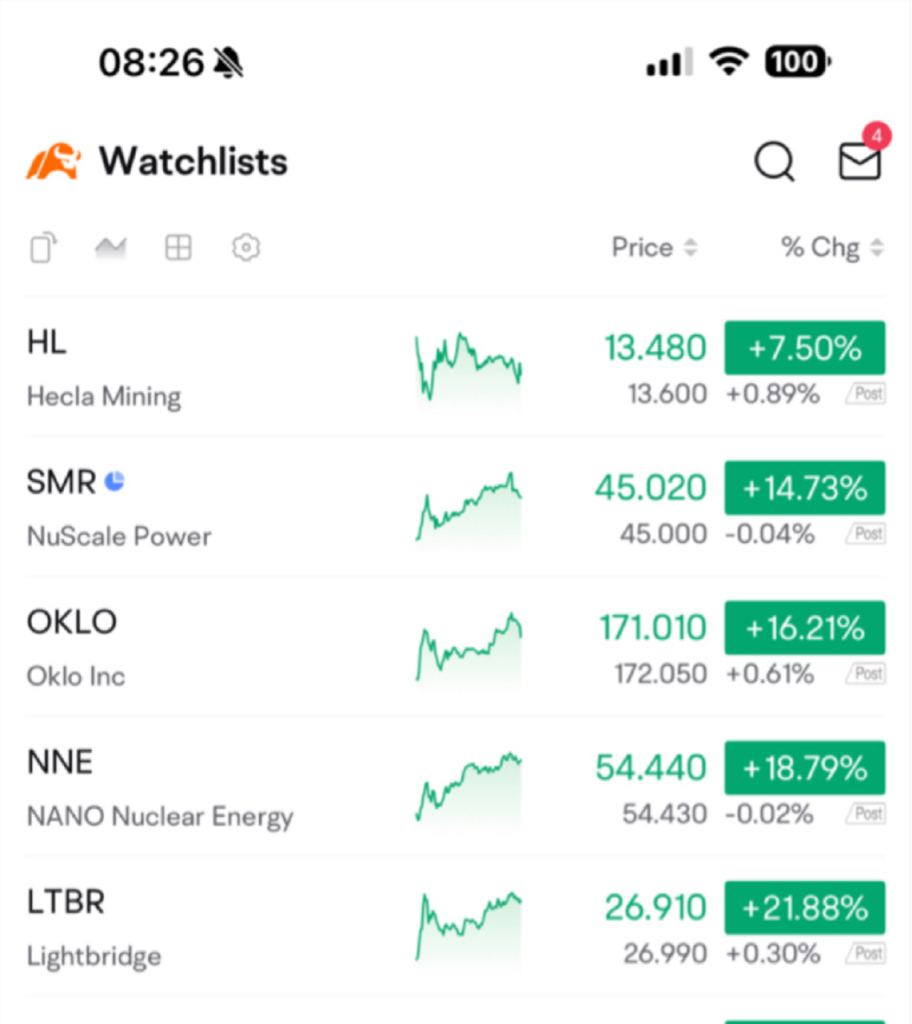Tap the rotate-screen copy icon

click(44, 248)
